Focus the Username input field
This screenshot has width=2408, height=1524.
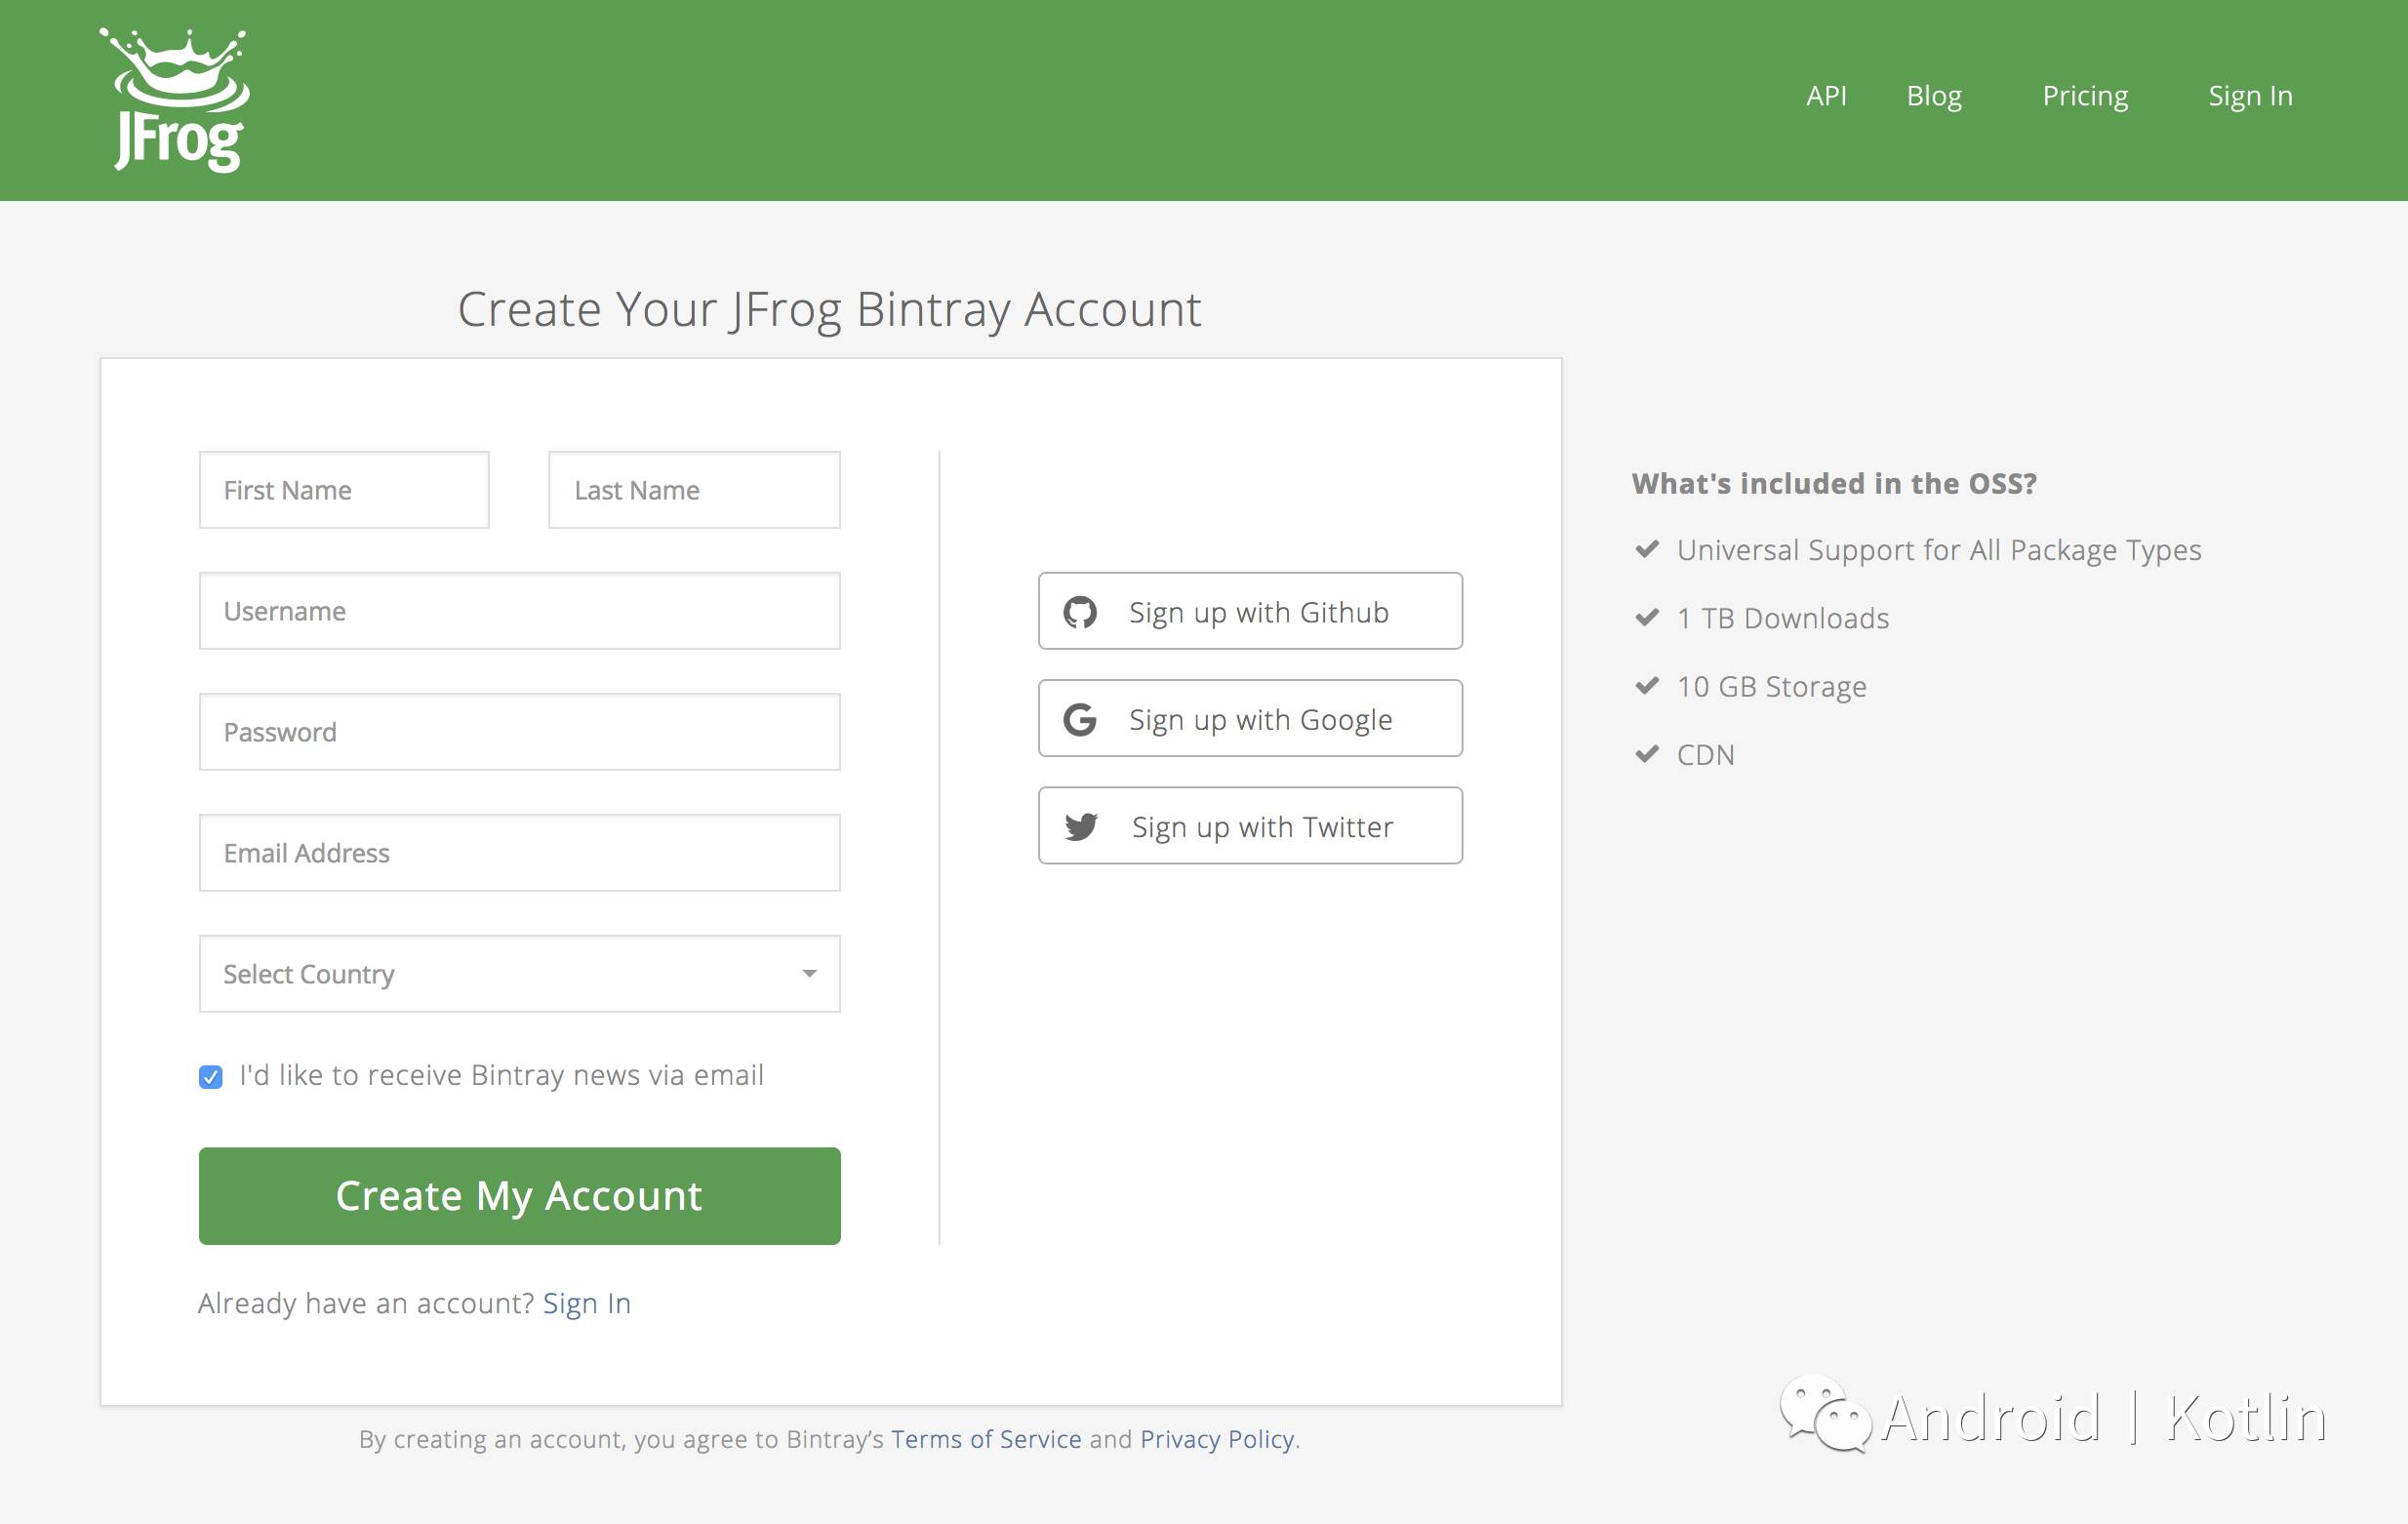pyautogui.click(x=519, y=611)
